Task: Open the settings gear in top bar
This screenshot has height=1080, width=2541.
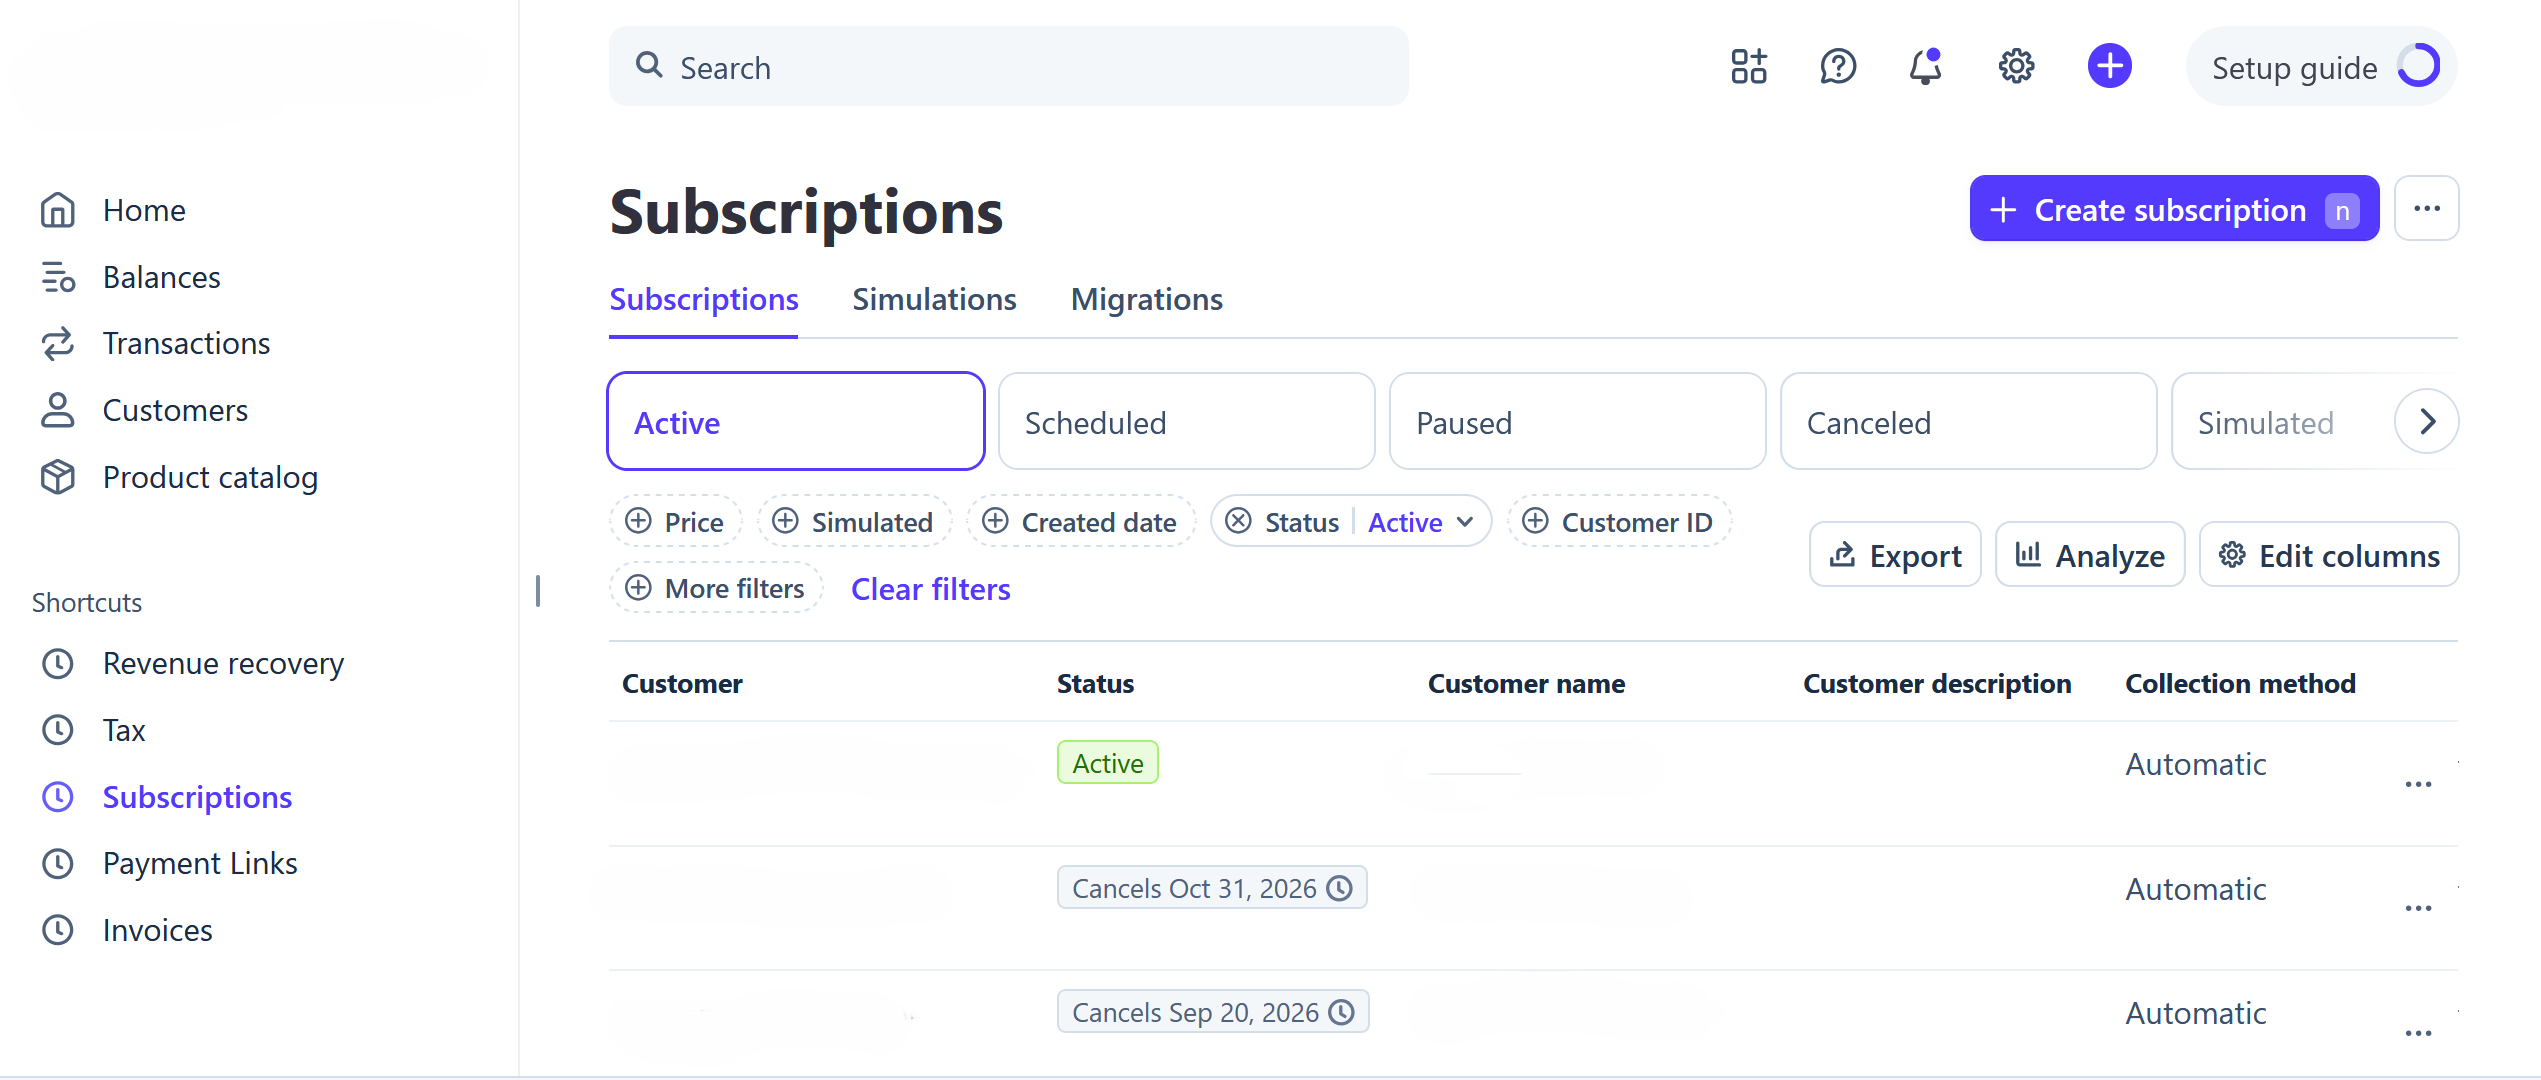Action: 2016,67
